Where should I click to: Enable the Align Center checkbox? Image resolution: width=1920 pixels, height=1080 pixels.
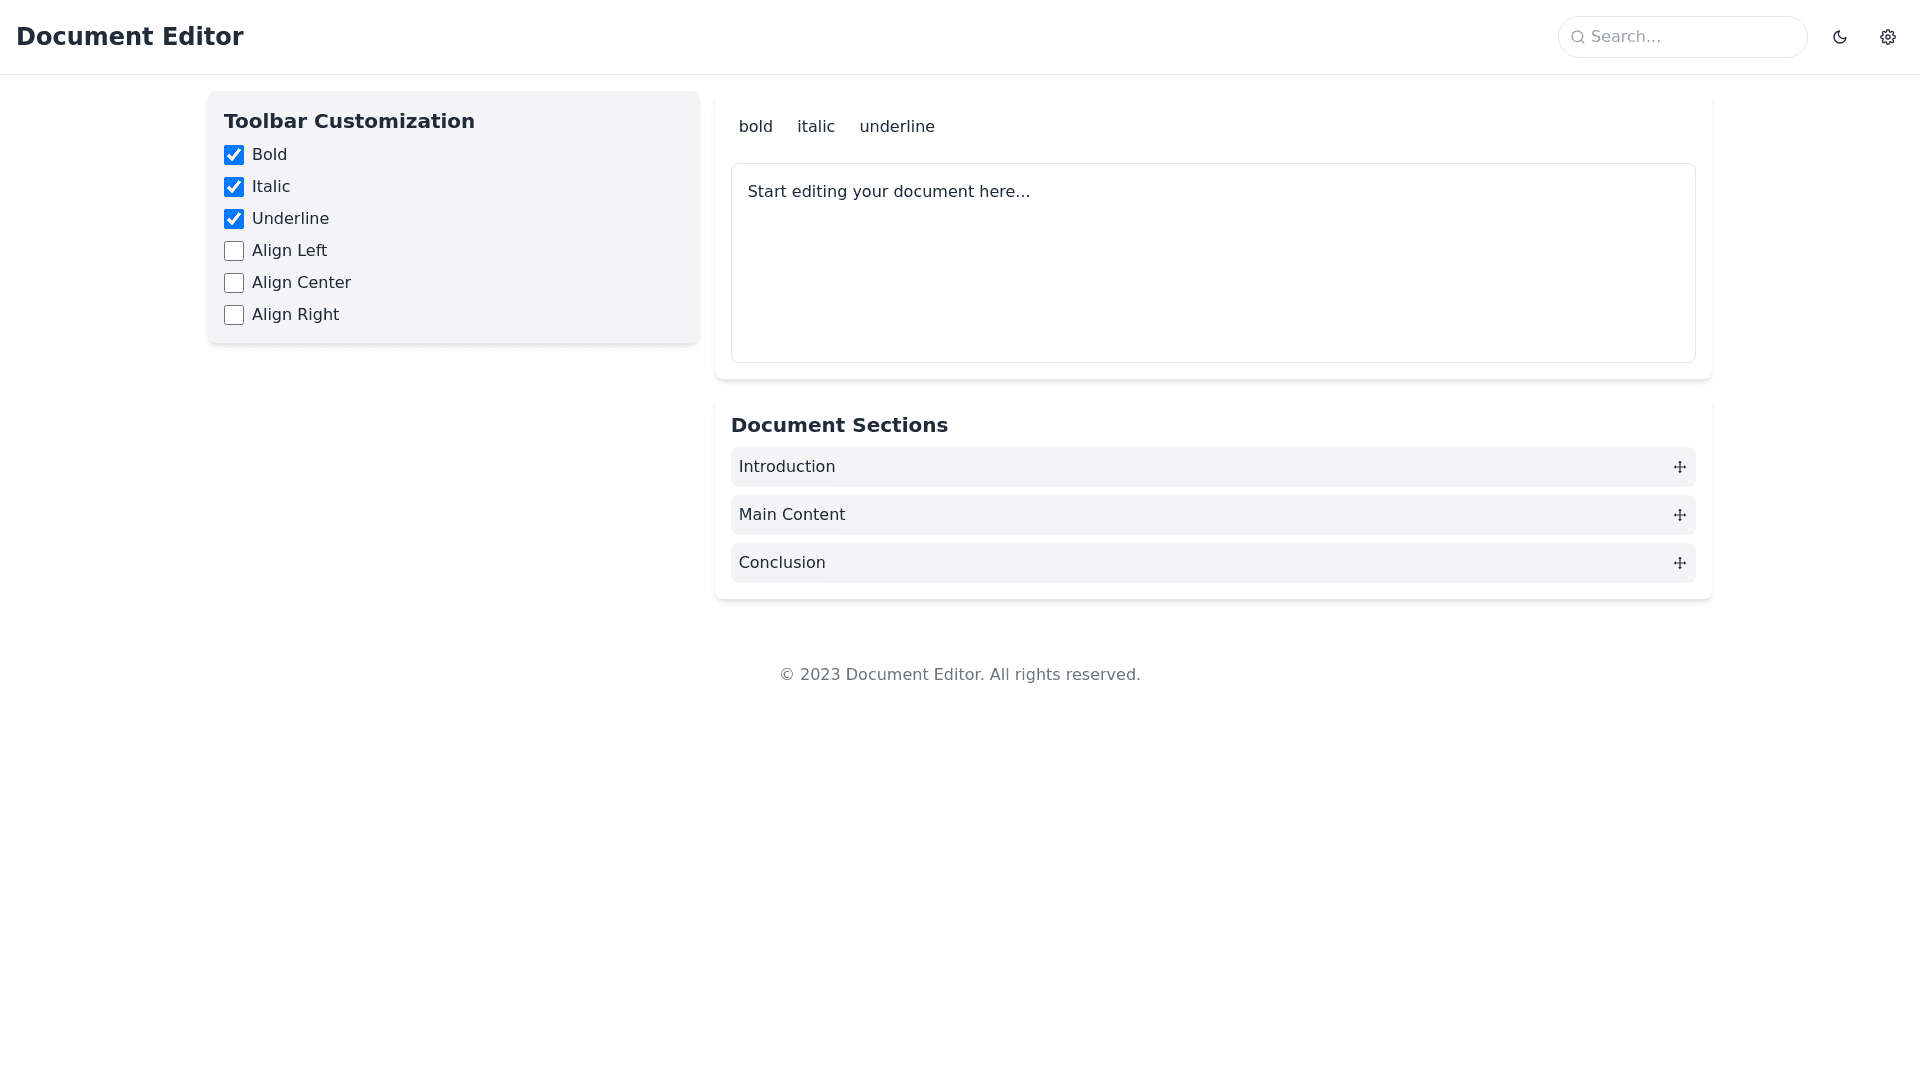click(234, 283)
